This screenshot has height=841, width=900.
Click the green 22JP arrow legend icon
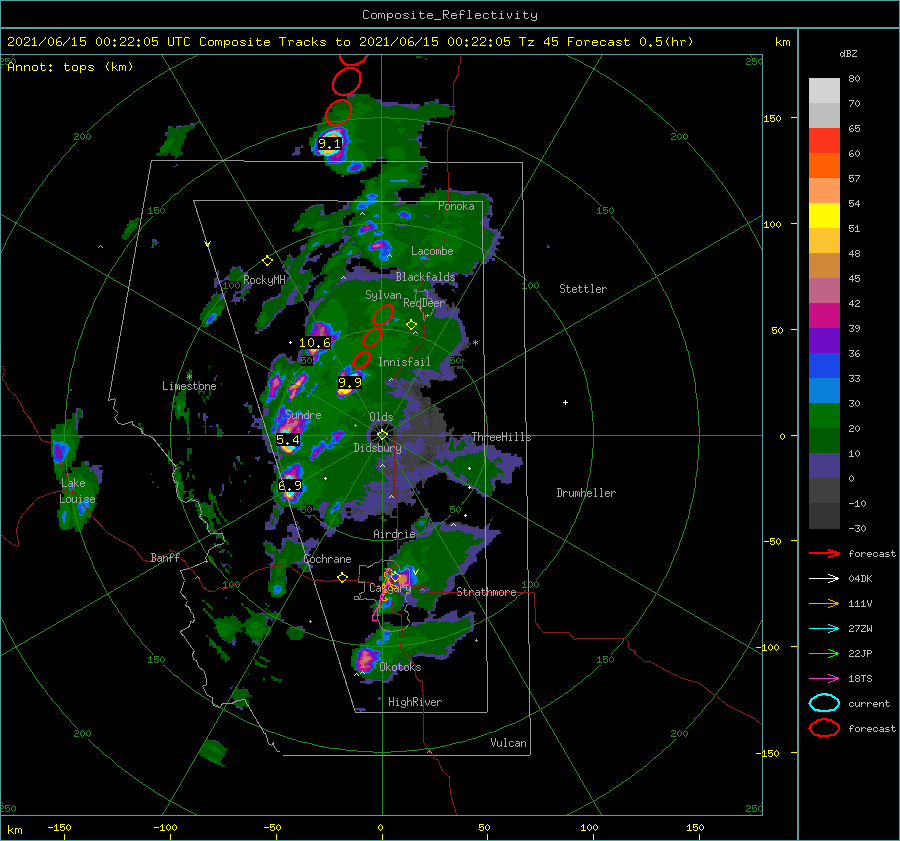[824, 653]
